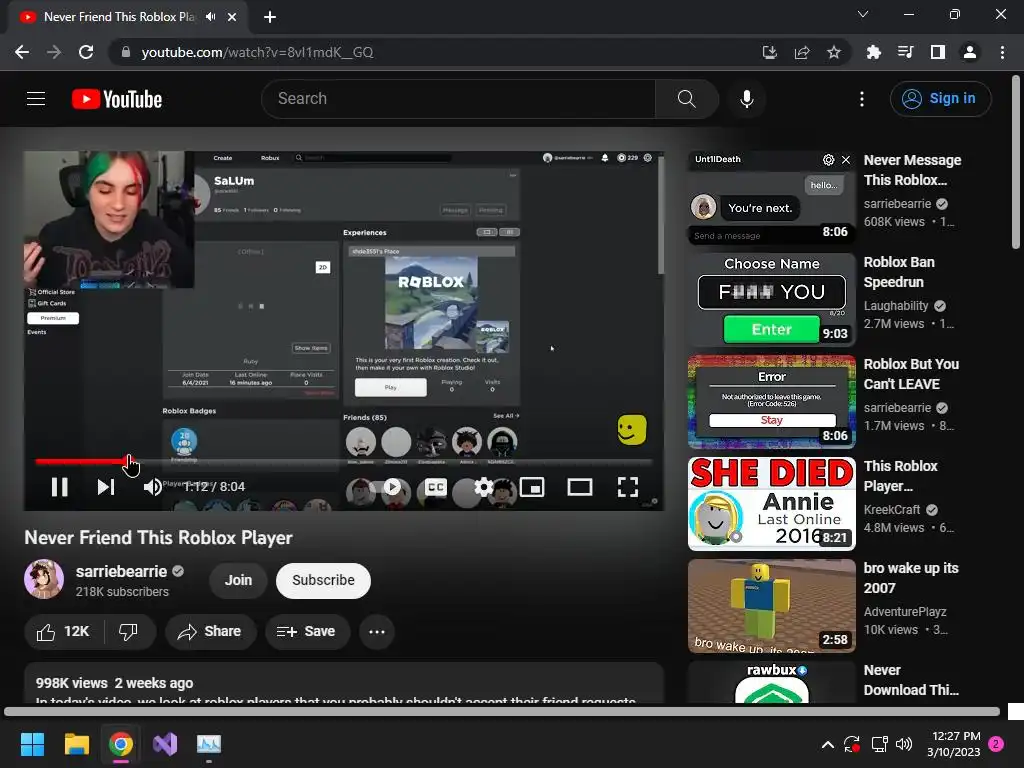
Task: Enter full screen mode
Action: (628, 487)
